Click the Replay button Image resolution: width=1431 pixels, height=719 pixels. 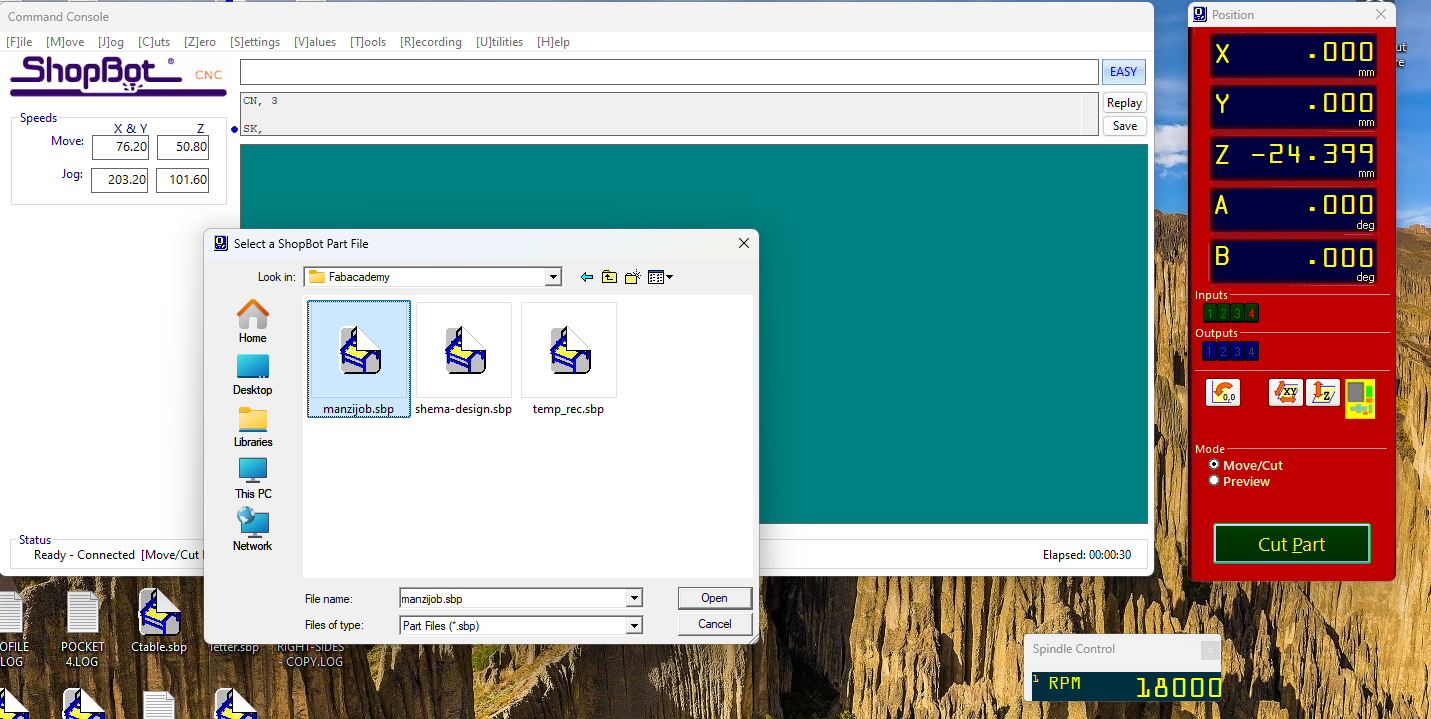(1124, 103)
